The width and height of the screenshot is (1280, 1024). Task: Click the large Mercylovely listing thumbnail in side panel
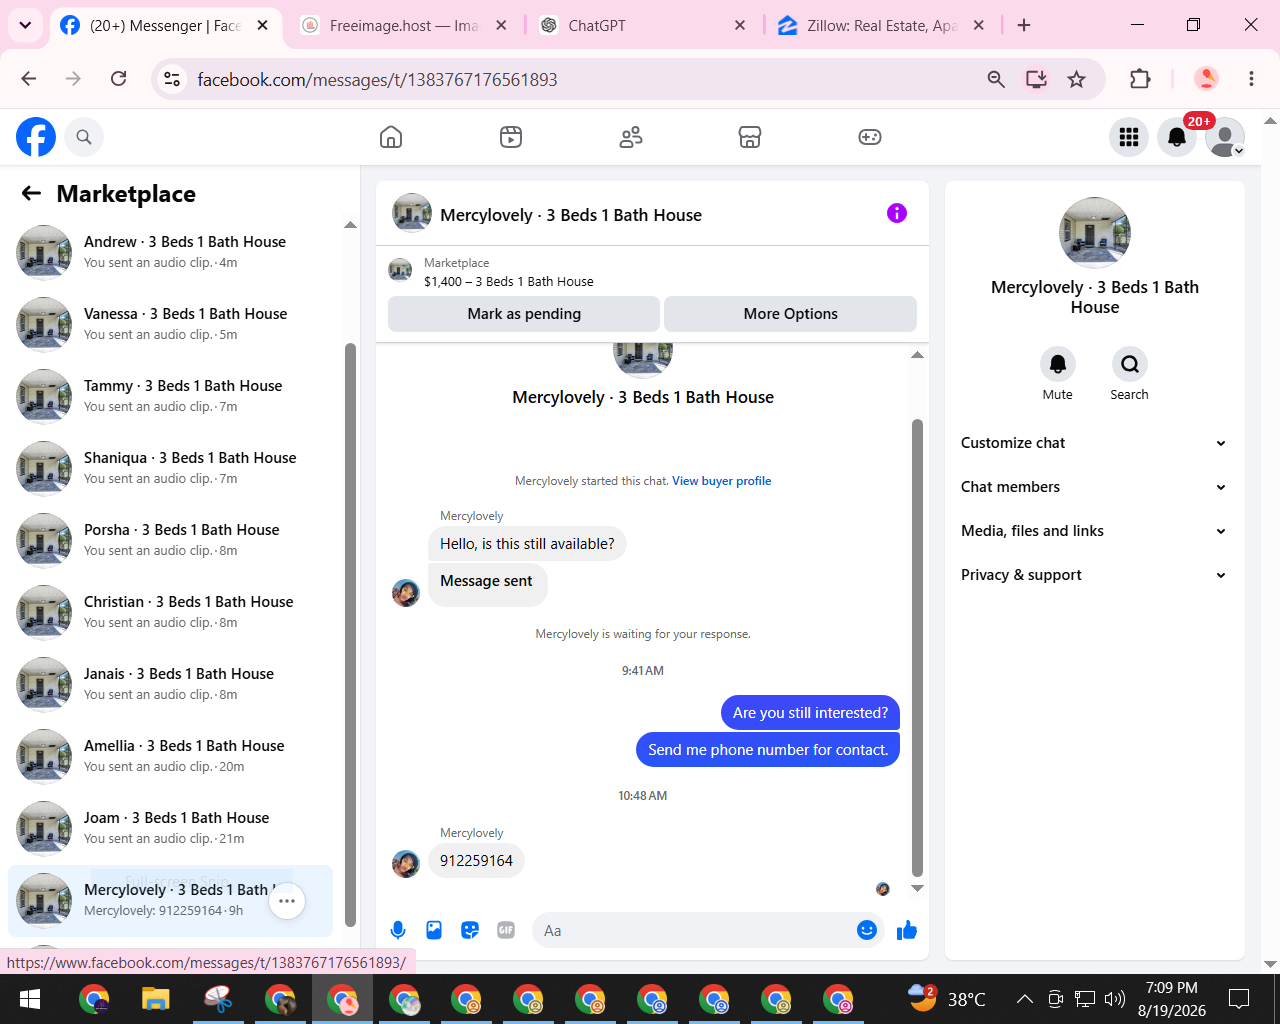[1095, 233]
